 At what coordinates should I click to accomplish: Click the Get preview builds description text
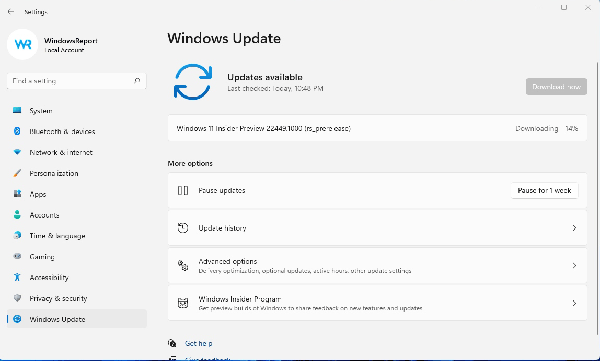coord(310,308)
